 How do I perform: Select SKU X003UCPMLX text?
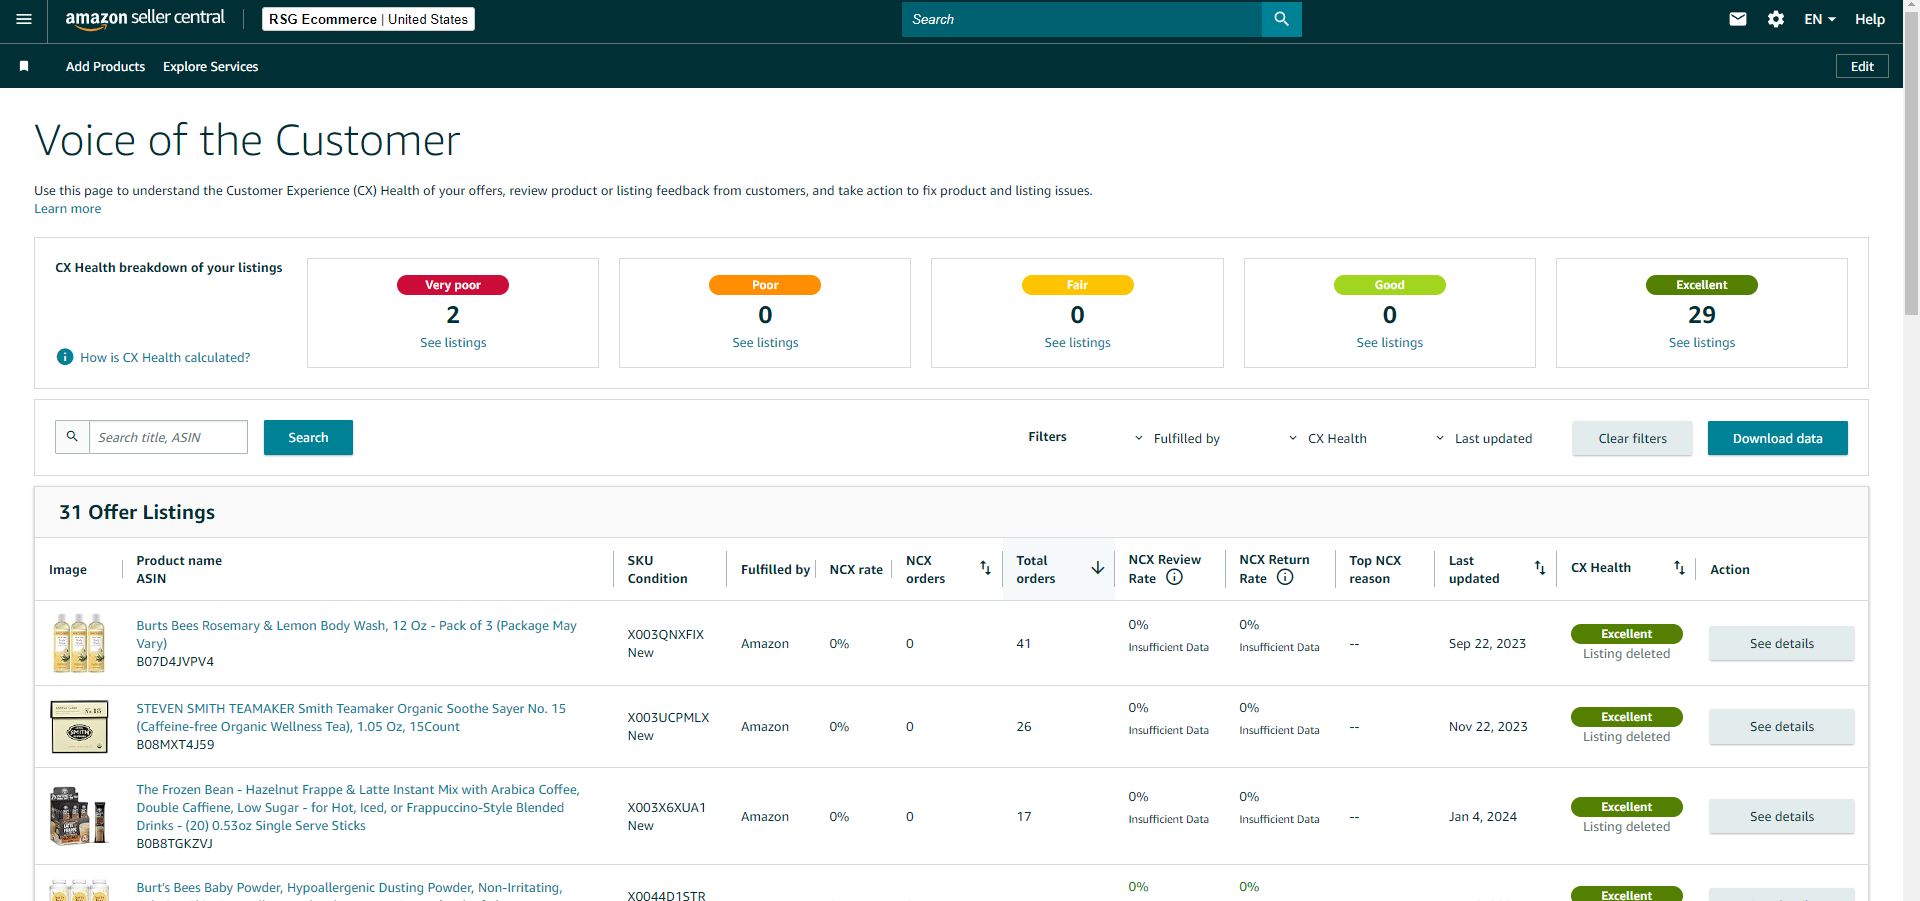coord(668,717)
